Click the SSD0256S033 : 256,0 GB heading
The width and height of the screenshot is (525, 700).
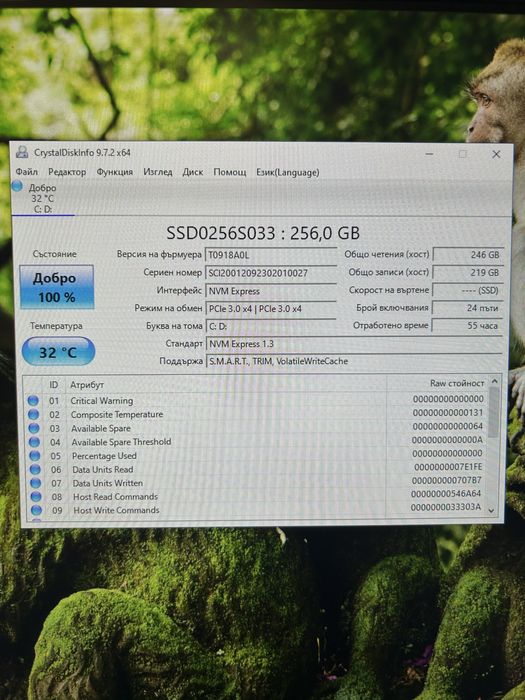263,233
